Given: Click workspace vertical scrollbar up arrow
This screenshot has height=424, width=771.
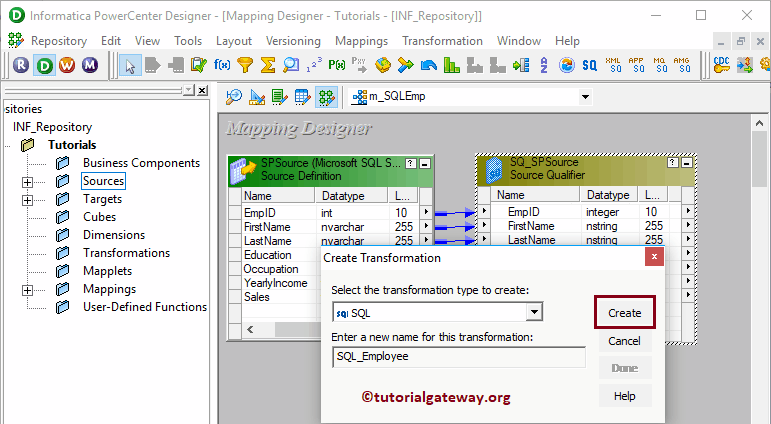Looking at the screenshot, I should click(760, 123).
